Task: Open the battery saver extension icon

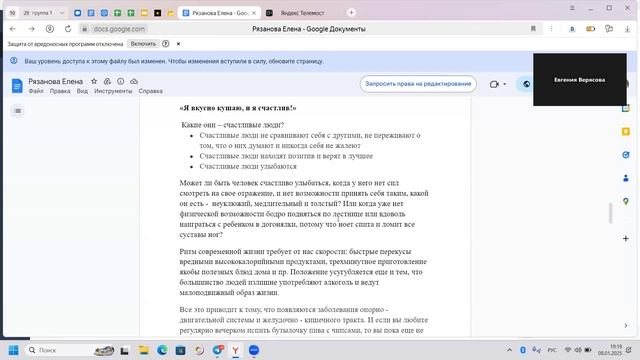Action: 591,29
